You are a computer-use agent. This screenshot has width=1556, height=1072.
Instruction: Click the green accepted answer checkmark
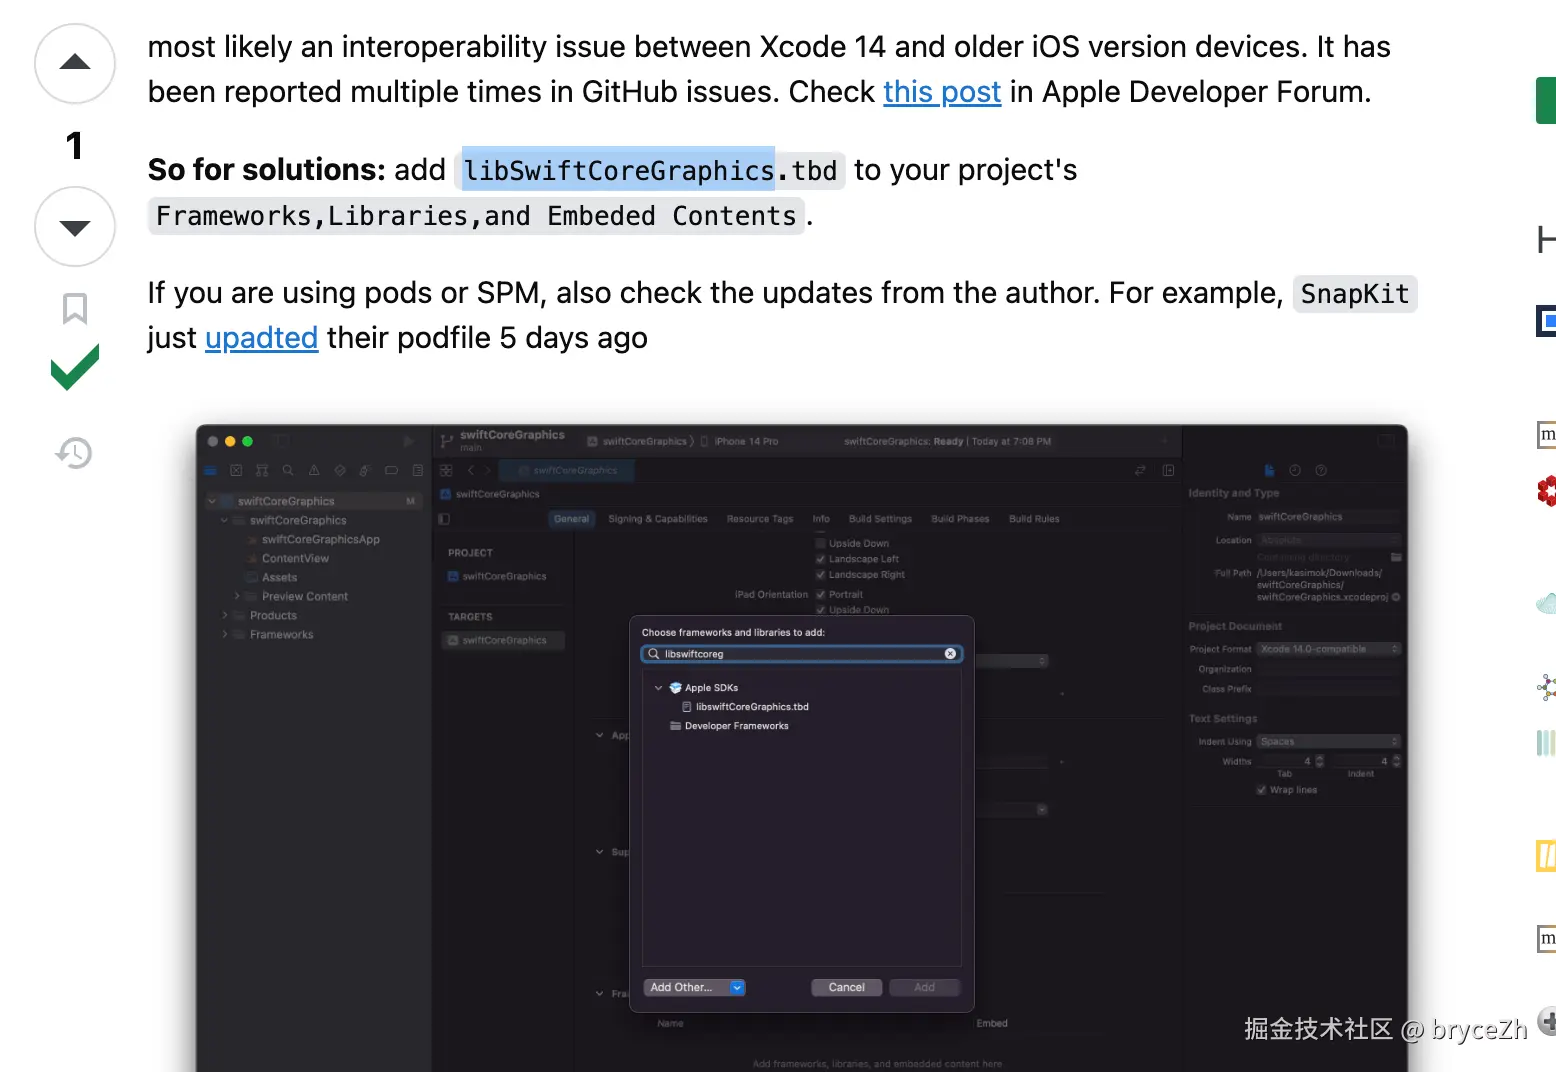[75, 367]
